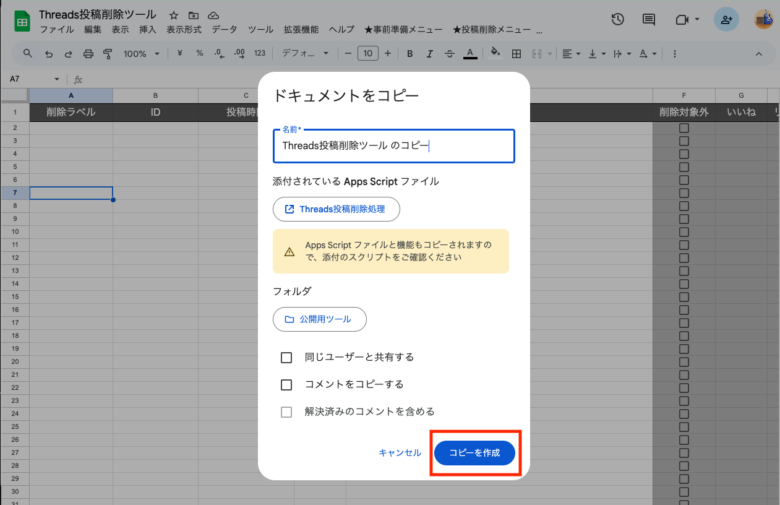Screen dimensions: 780x505
Task: Click the font size 10 box
Action: click(368, 54)
